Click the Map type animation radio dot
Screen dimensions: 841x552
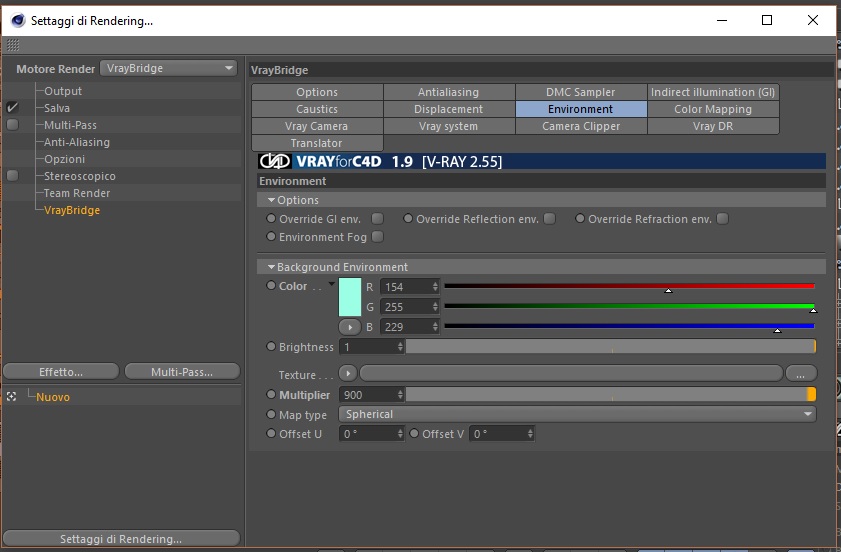271,414
